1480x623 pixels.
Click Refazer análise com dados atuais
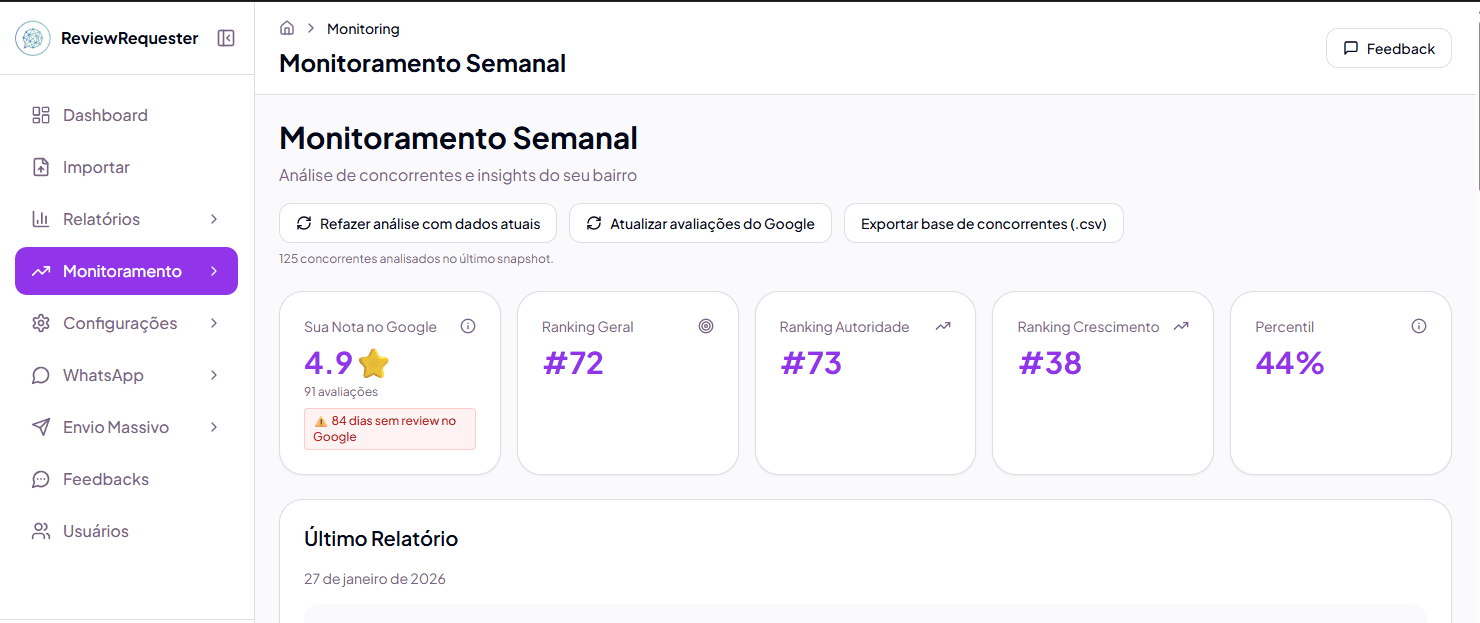point(417,223)
